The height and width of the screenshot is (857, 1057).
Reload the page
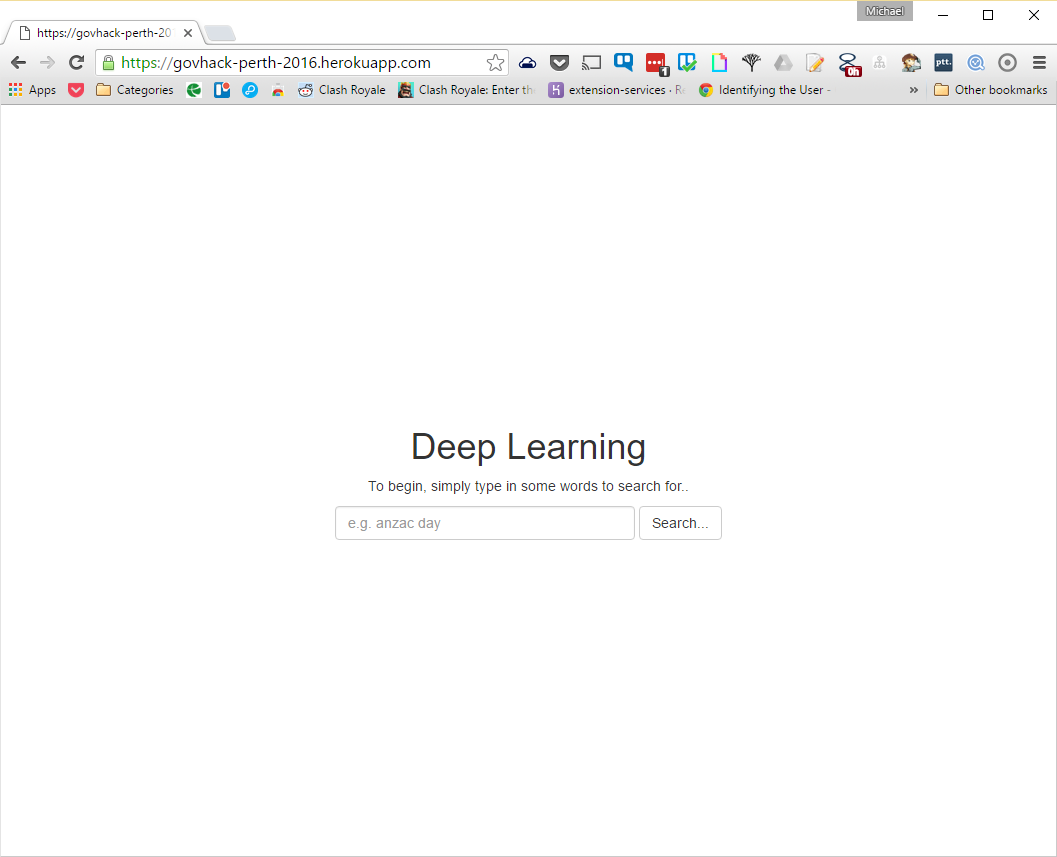coord(76,63)
